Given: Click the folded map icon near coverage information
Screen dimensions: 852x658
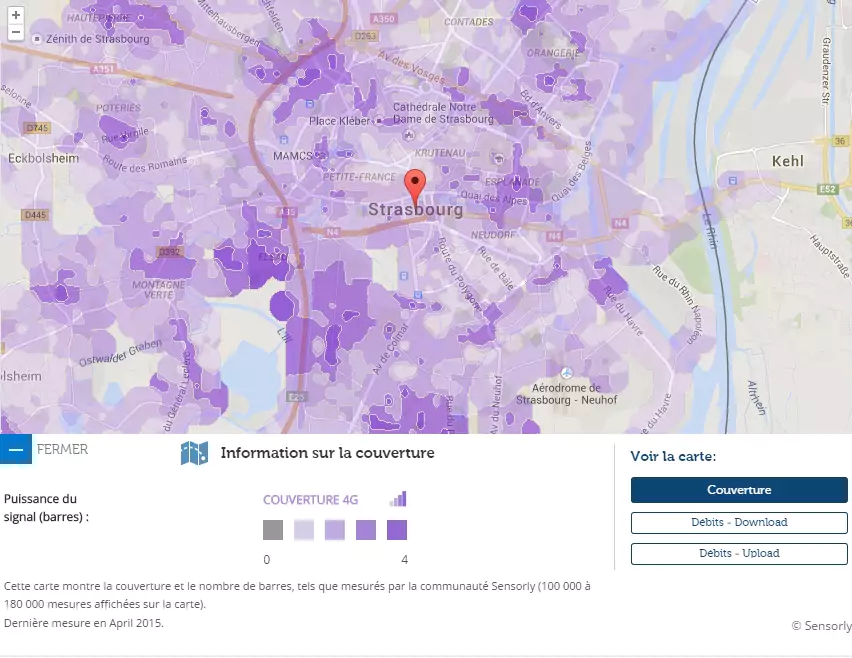Looking at the screenshot, I should pos(194,453).
